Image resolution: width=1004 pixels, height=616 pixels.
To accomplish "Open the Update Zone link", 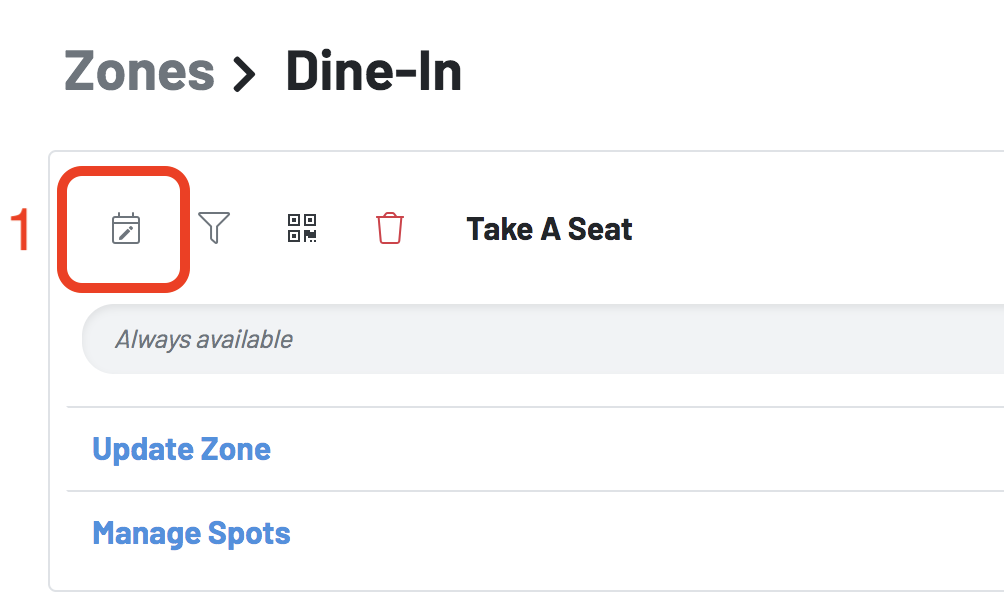I will [181, 449].
